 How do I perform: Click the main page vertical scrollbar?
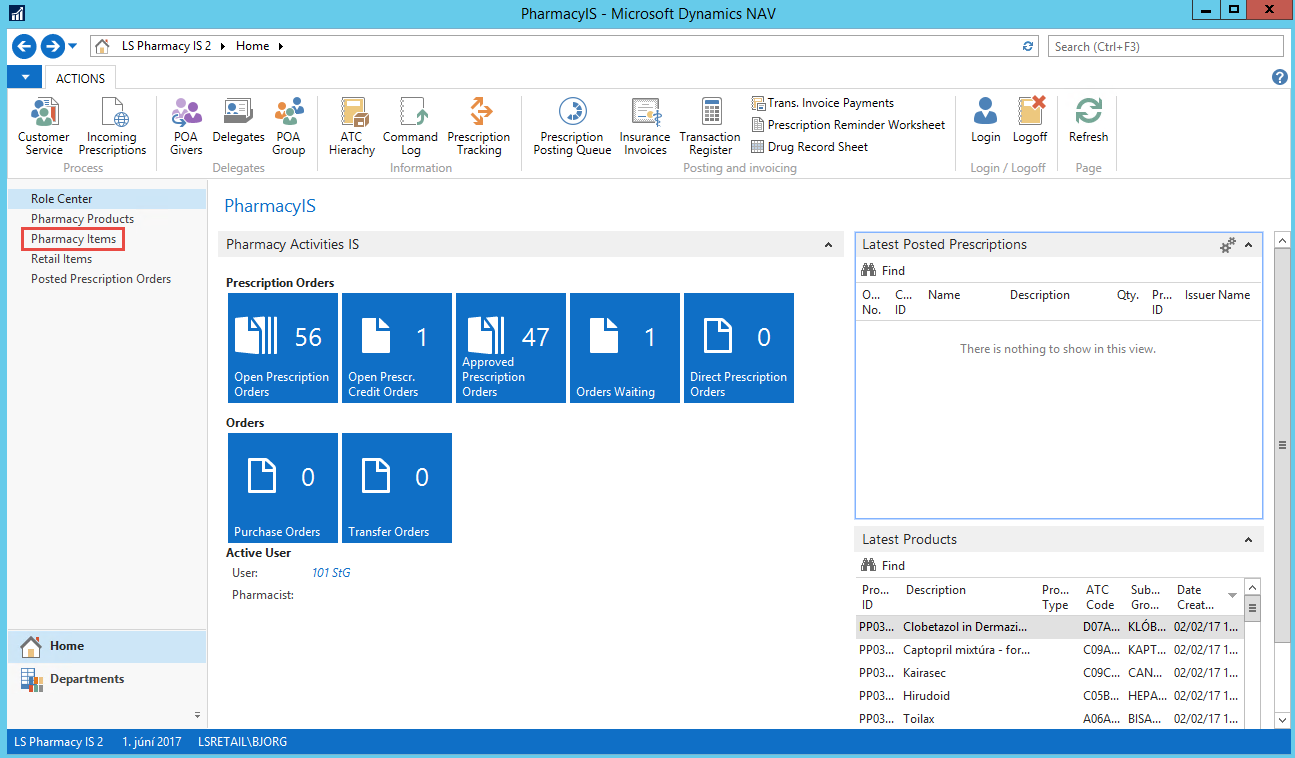point(1282,445)
